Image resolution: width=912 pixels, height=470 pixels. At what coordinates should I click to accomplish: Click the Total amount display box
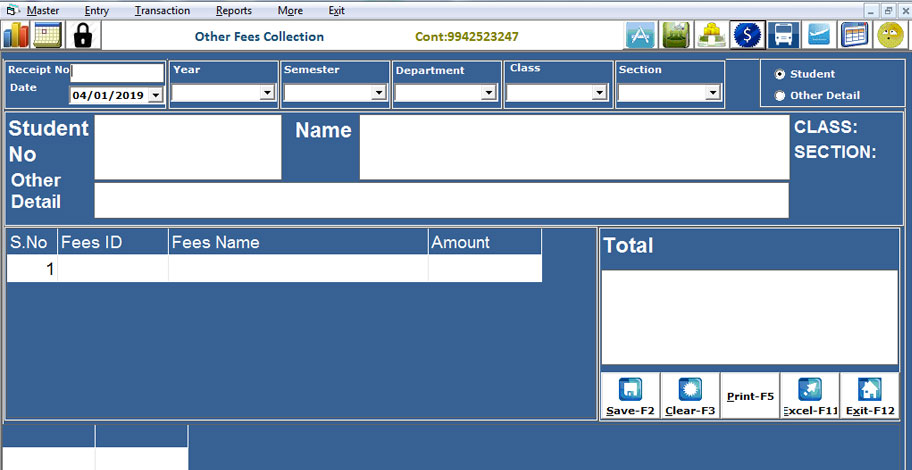[x=750, y=317]
